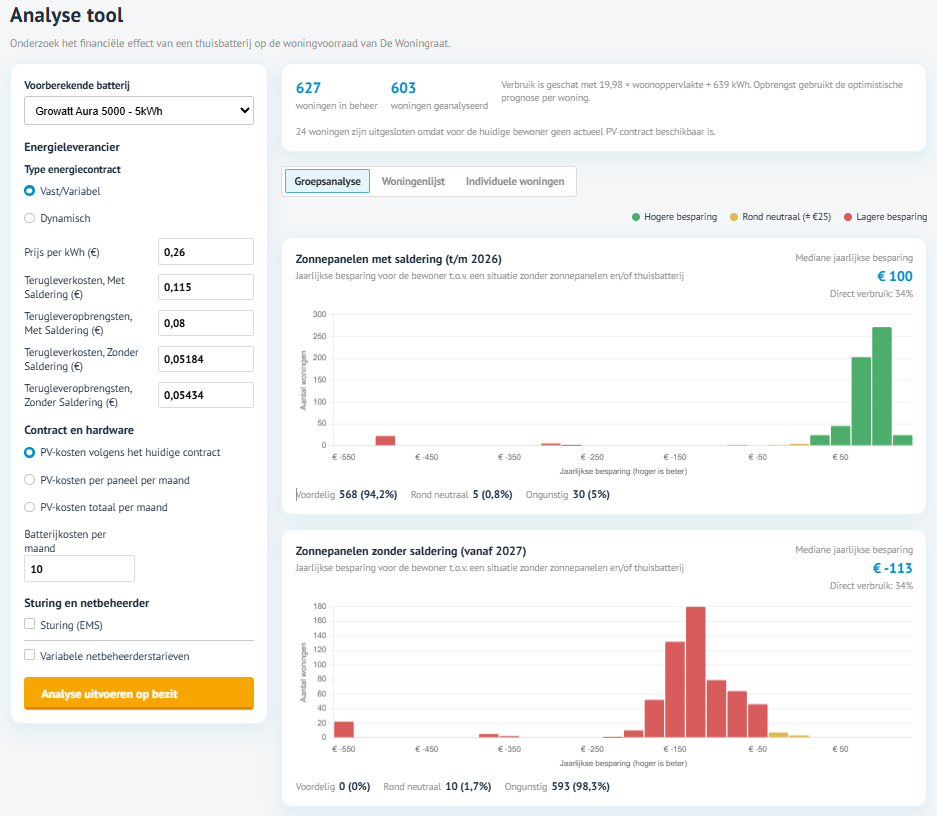Click the Contract en hardware heading
Image resolution: width=937 pixels, height=816 pixels.
(79, 430)
